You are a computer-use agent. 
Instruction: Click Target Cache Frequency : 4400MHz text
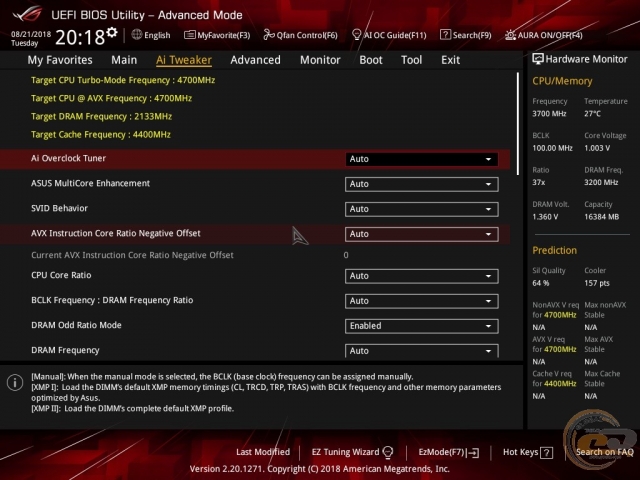point(101,135)
